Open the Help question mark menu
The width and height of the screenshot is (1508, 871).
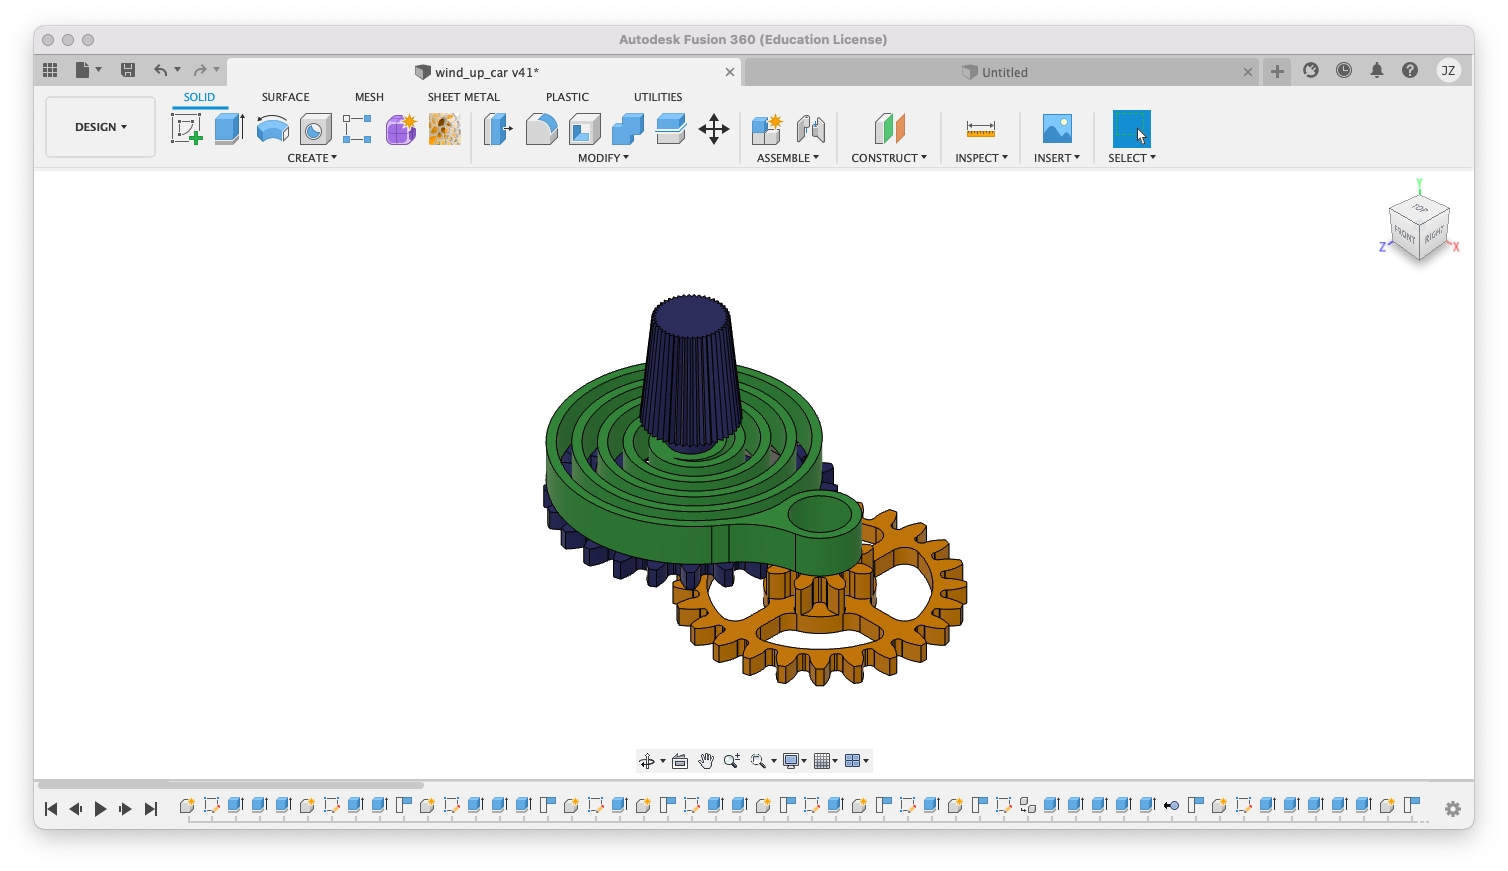coord(1410,70)
